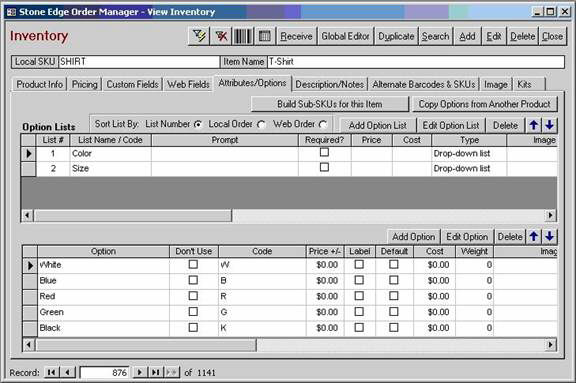Open Alternate Barcodes & SKUs tab
This screenshot has width=576, height=383.
click(x=424, y=84)
